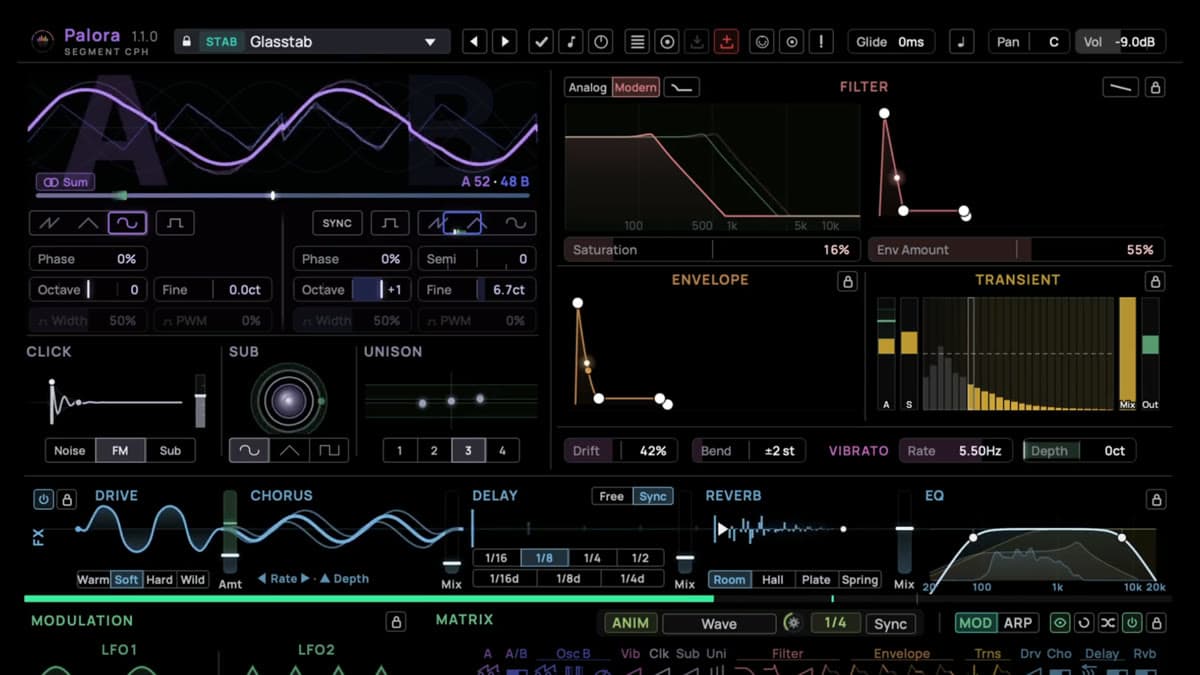Toggle the EQ section lock
This screenshot has height=675, width=1200.
[1155, 499]
